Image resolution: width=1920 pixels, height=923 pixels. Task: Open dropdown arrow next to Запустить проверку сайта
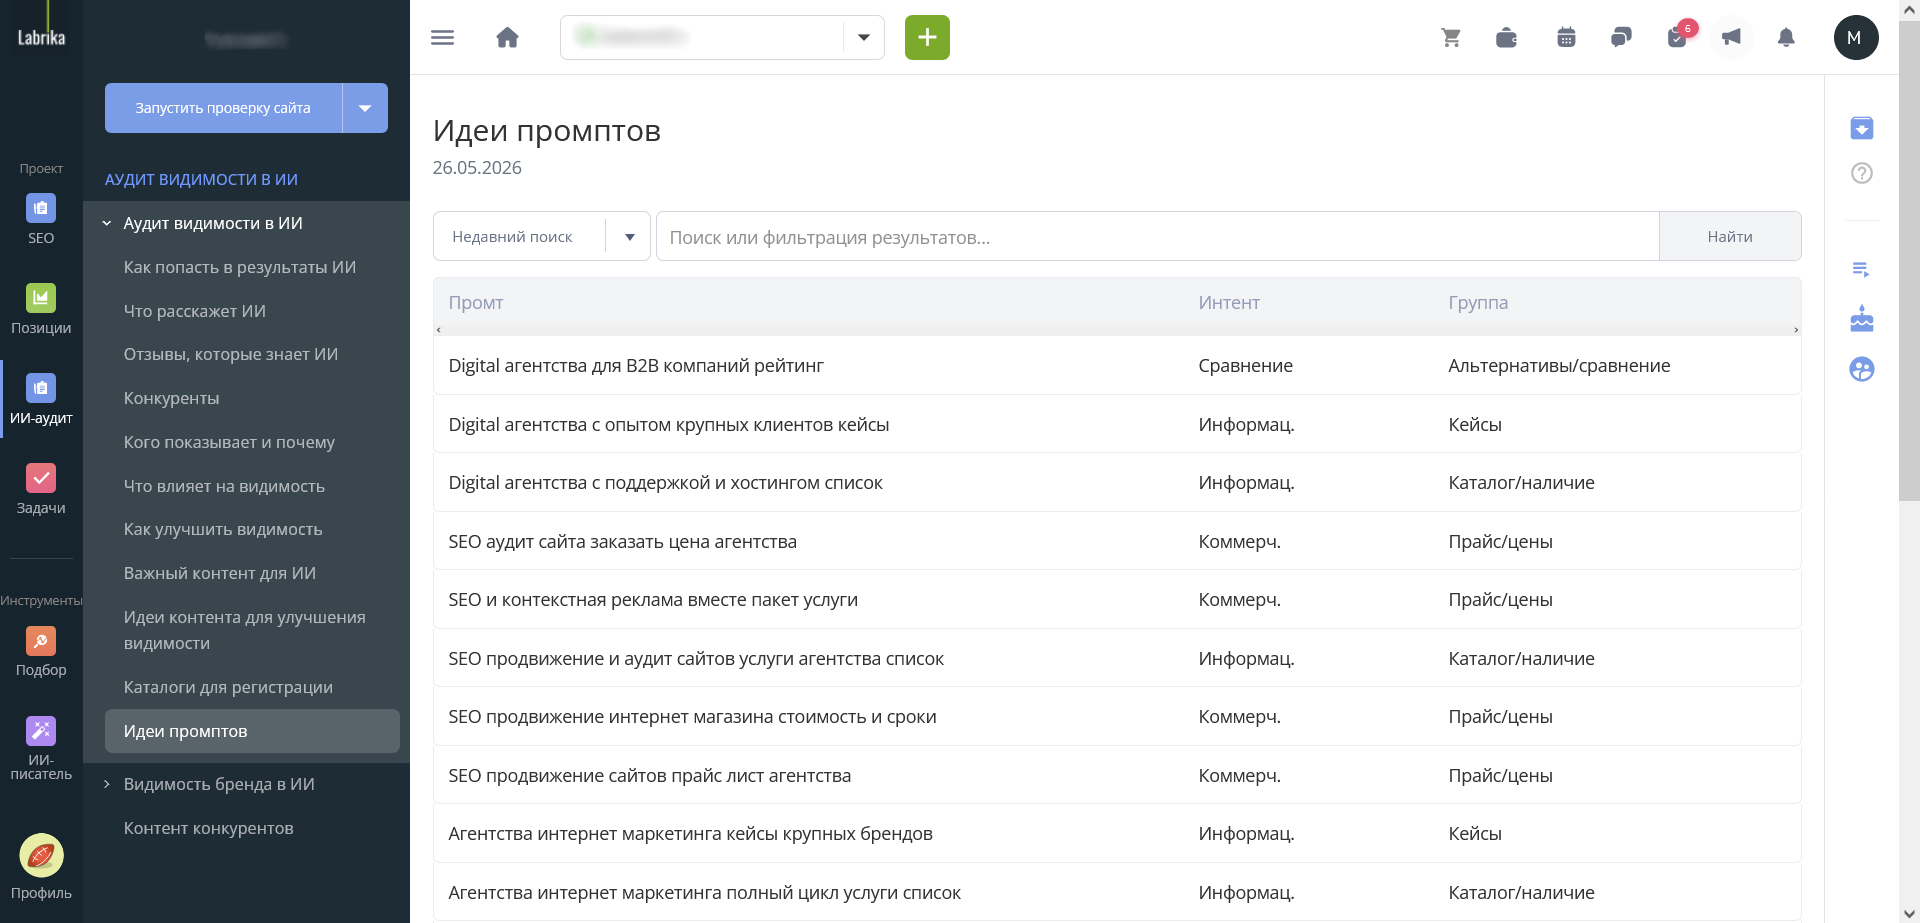click(365, 108)
